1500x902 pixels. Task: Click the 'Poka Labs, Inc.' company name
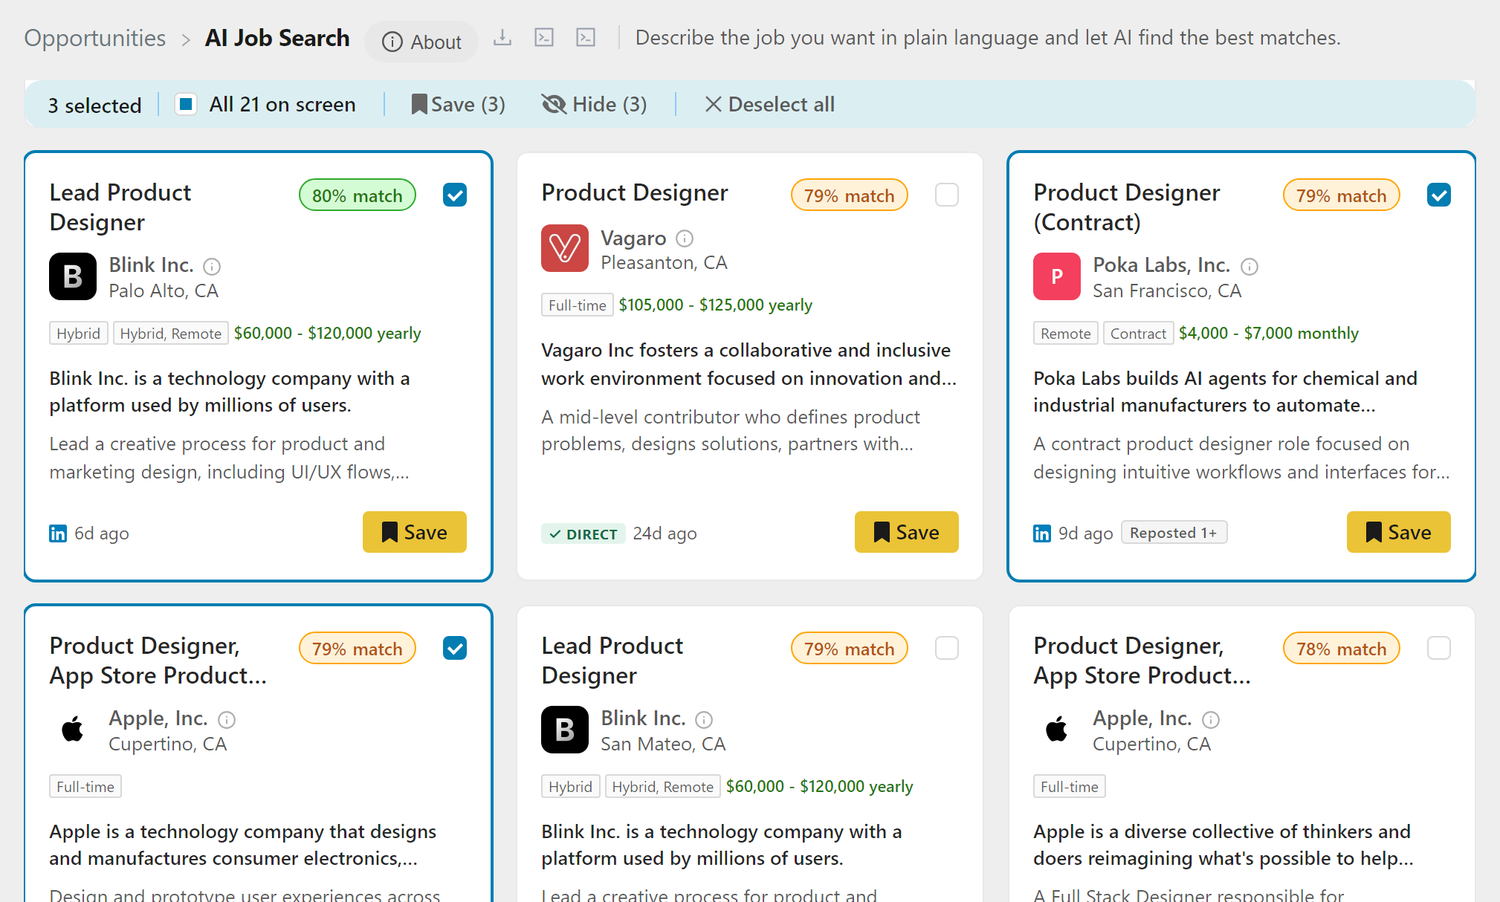point(1161,265)
